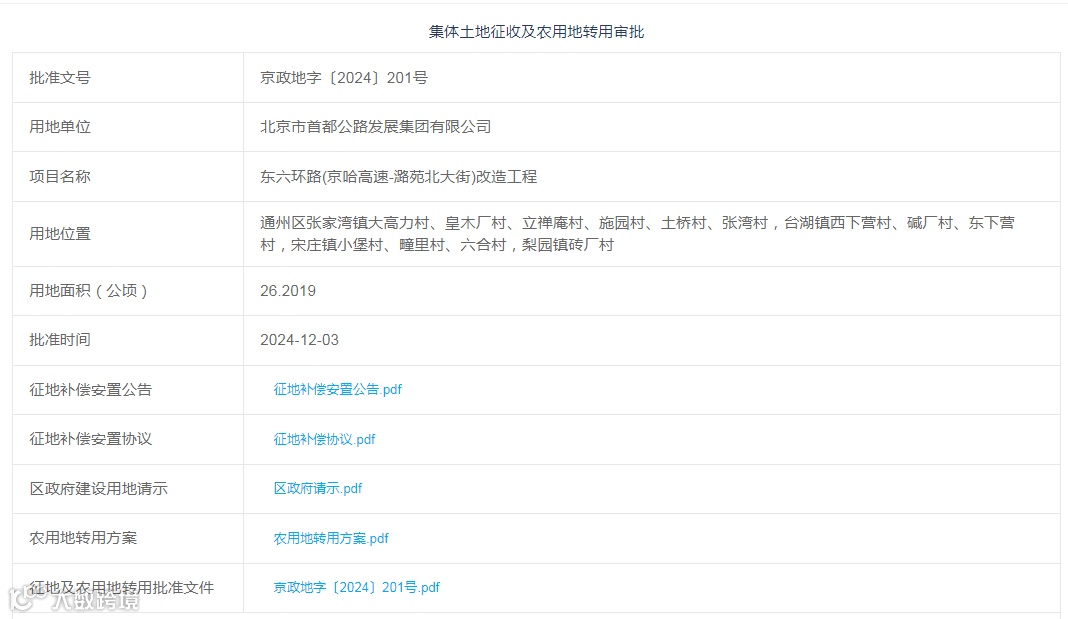Click the 征地补偿安置公告 row label
Viewport: 1068px width, 619px height.
click(x=91, y=390)
